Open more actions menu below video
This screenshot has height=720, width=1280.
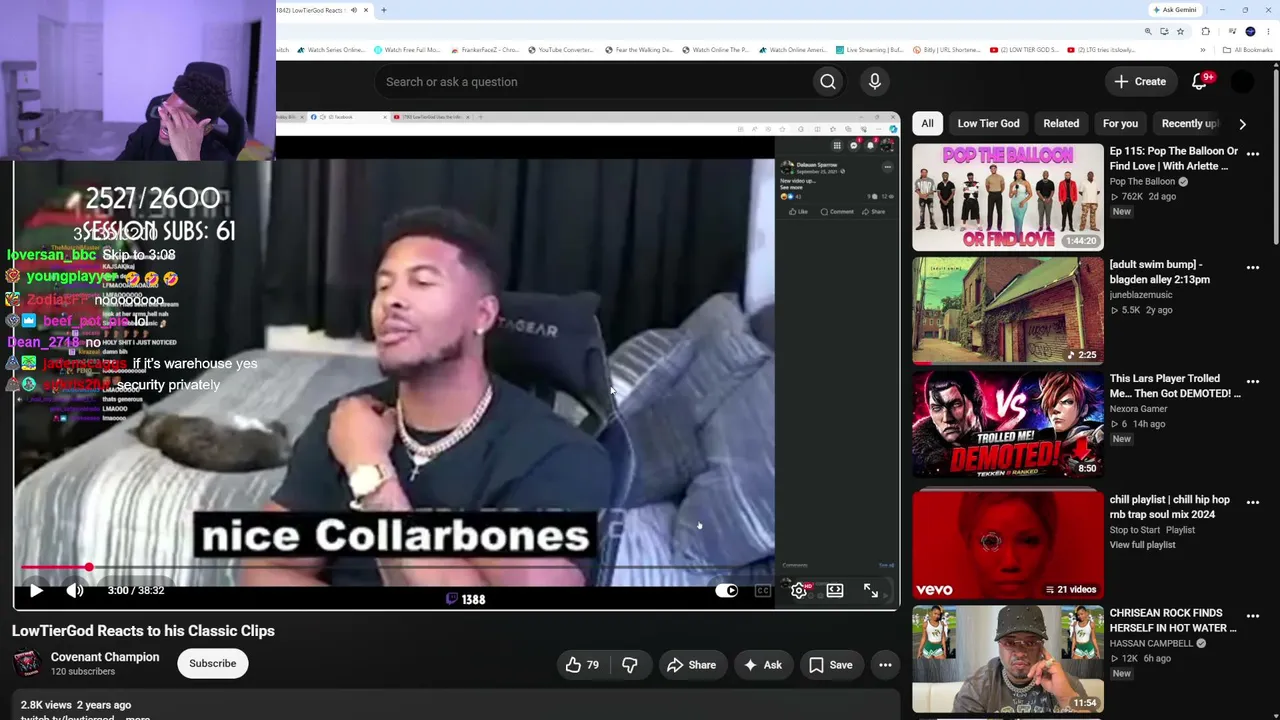click(885, 665)
